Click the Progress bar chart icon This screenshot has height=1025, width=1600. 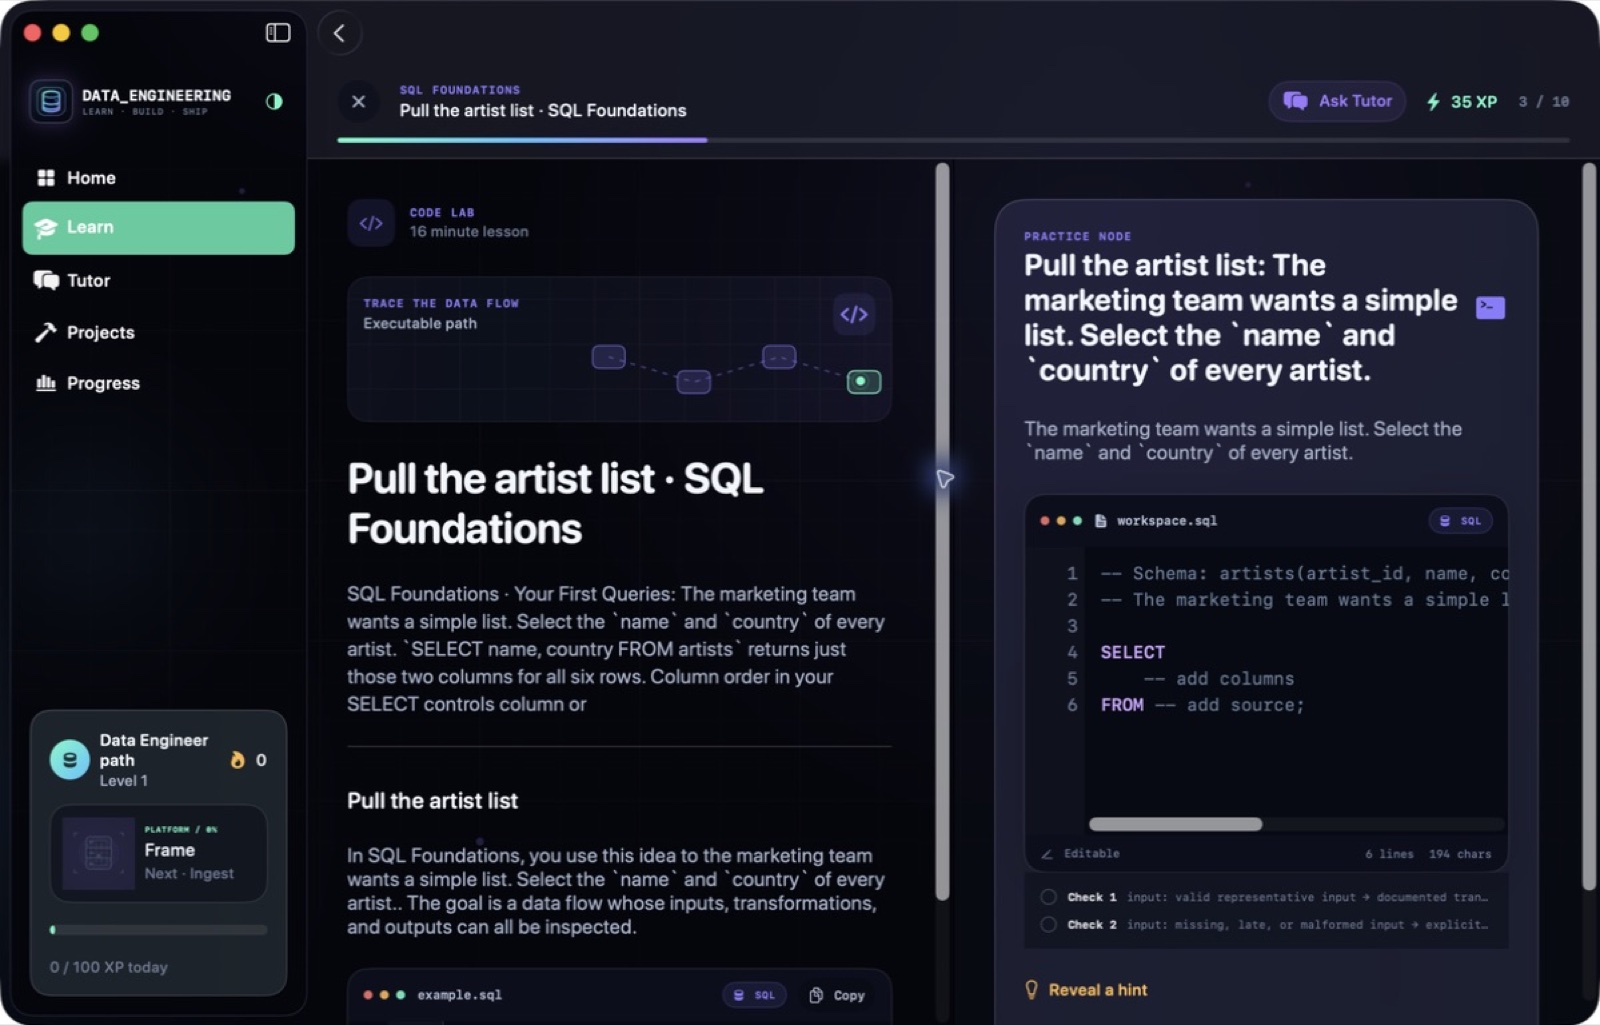click(x=46, y=383)
